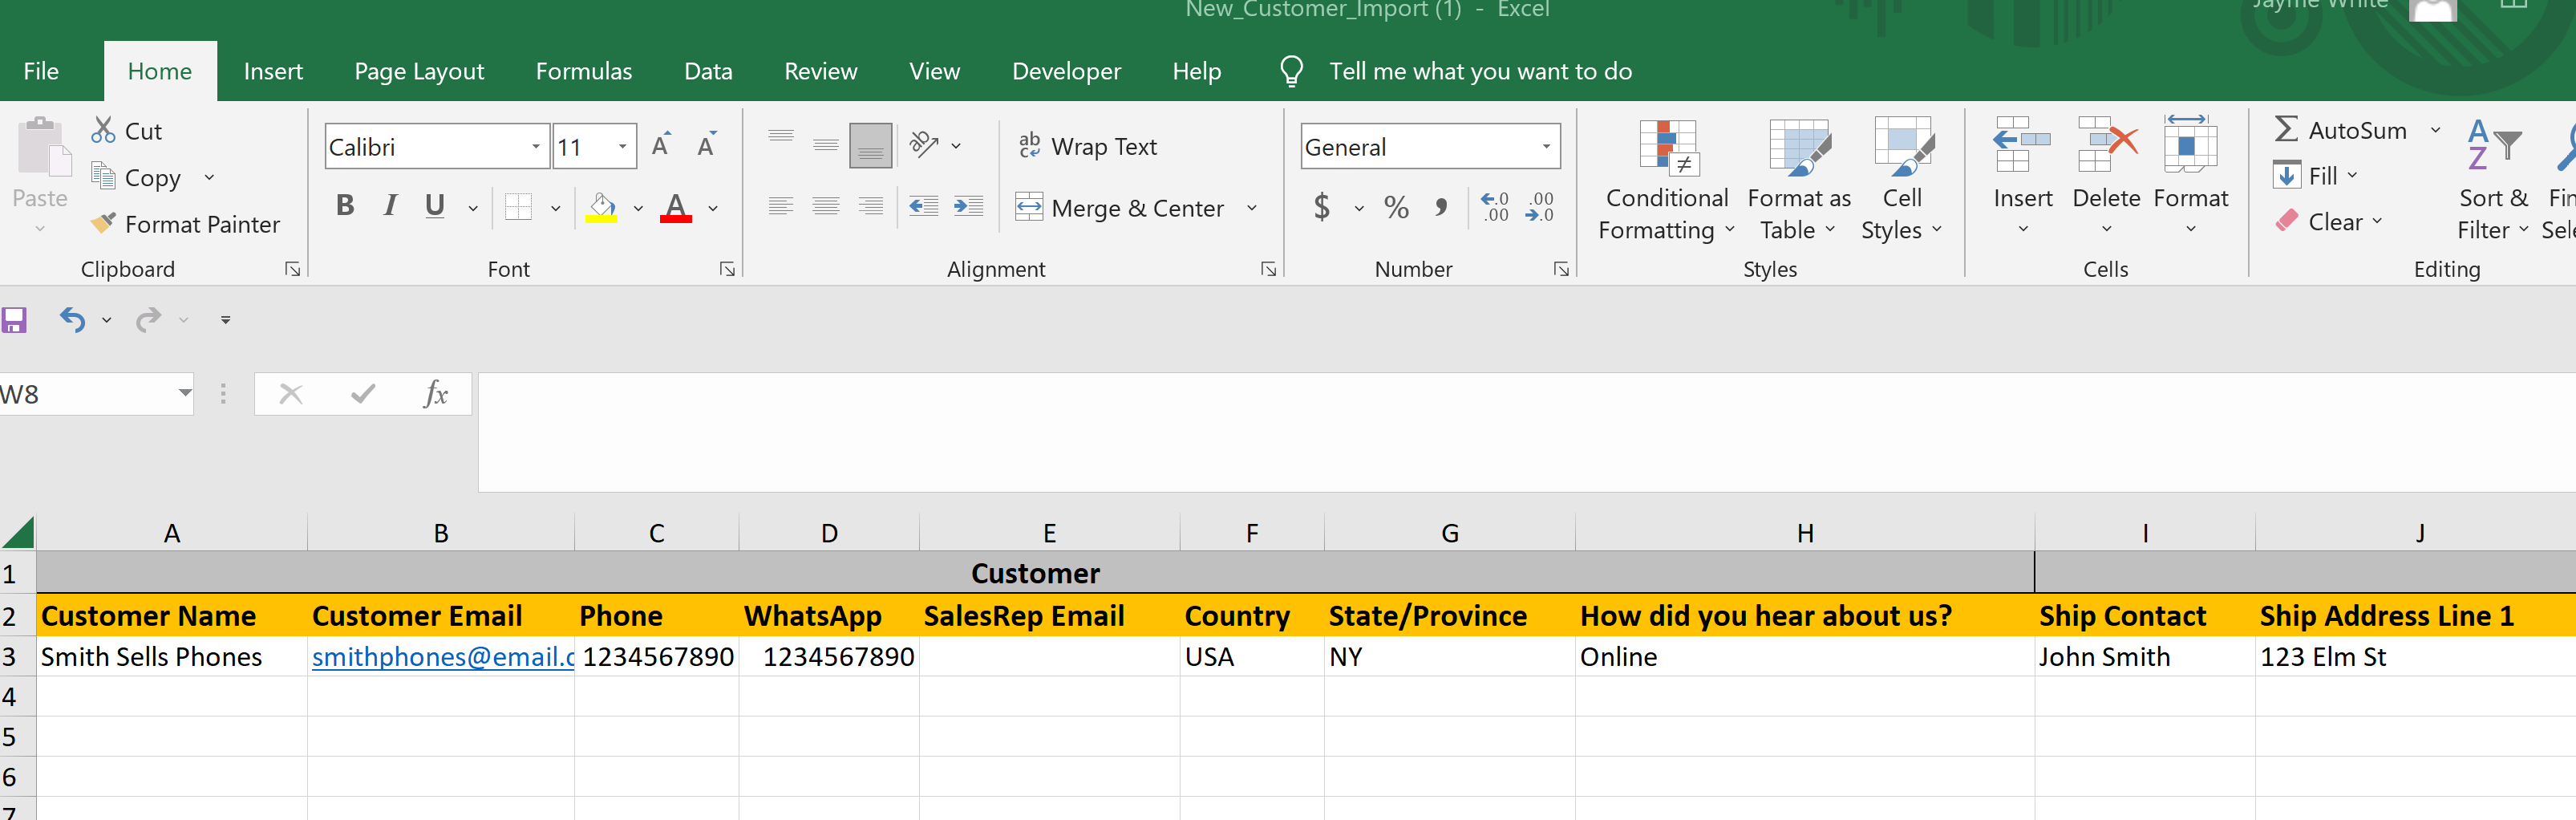Click the Copy icon
The image size is (2576, 820).
coord(103,177)
